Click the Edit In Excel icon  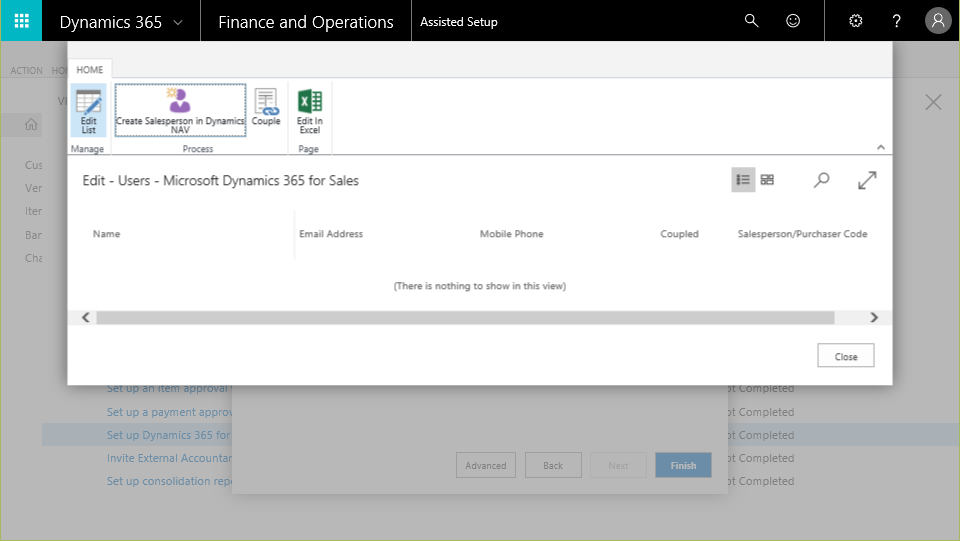[310, 110]
